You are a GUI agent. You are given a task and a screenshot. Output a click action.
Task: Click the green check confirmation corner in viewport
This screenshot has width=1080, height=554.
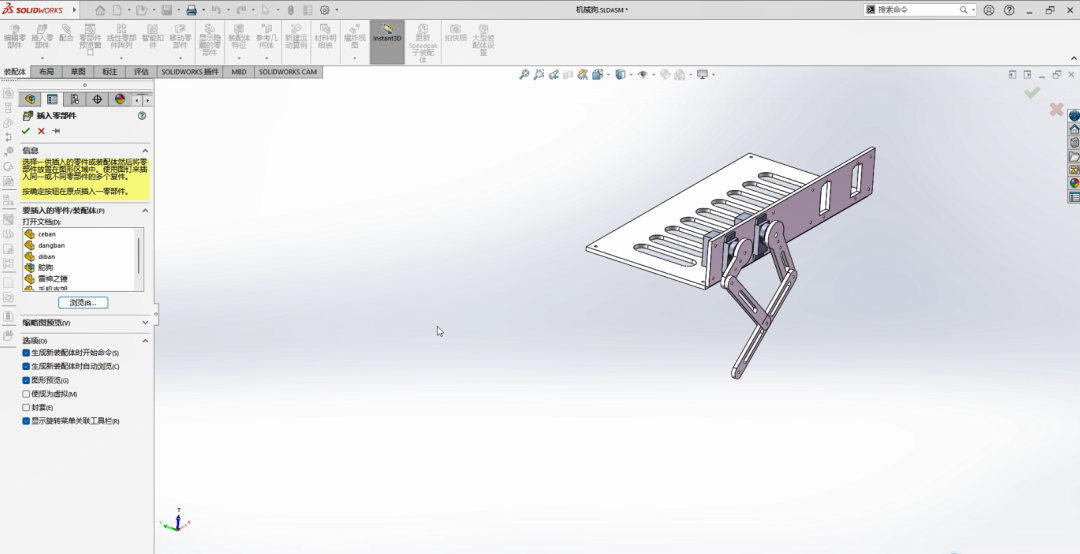1031,92
